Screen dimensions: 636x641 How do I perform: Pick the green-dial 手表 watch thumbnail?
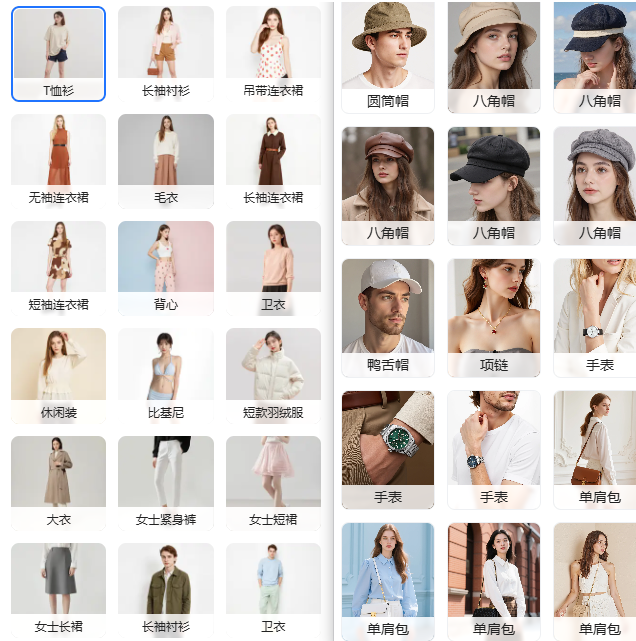(x=388, y=448)
